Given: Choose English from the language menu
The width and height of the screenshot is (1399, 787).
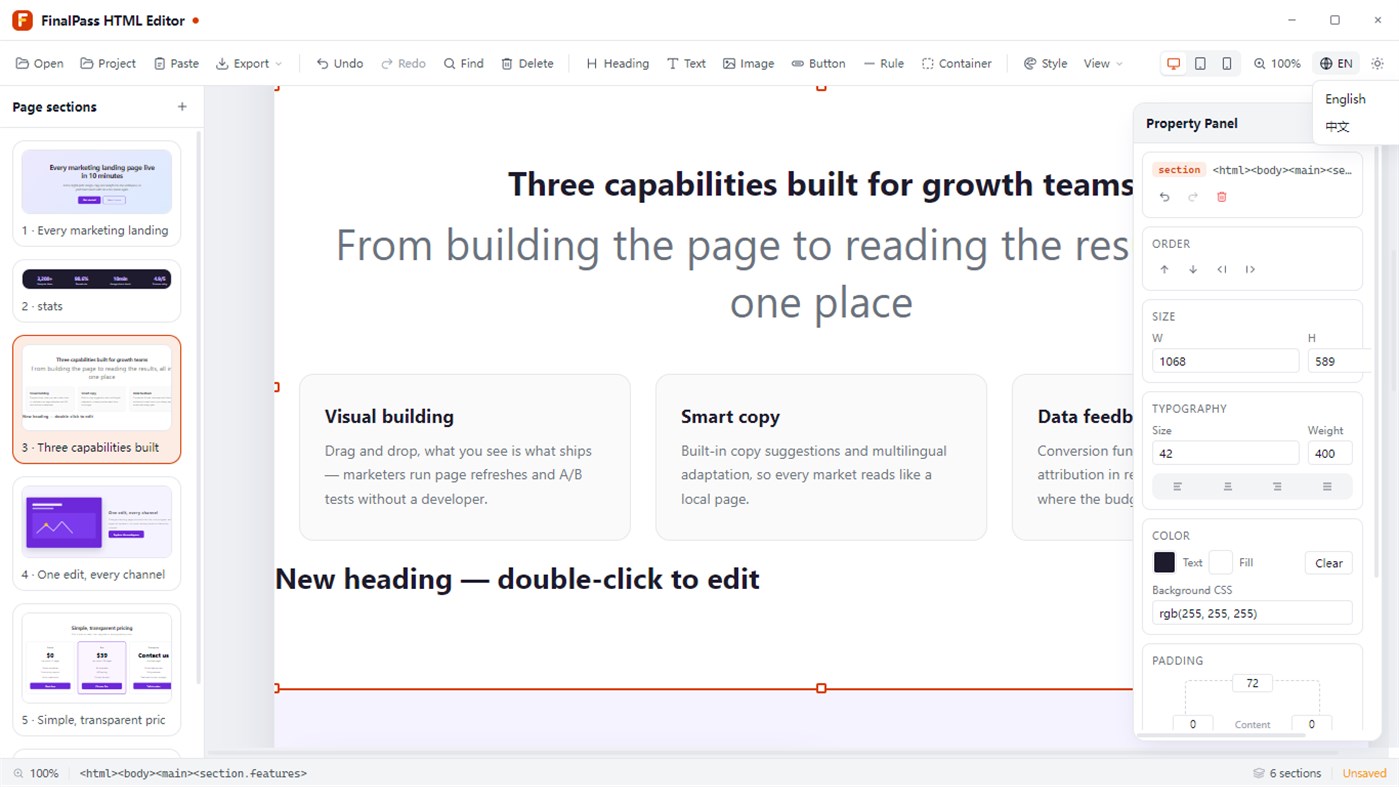Looking at the screenshot, I should click(1345, 99).
